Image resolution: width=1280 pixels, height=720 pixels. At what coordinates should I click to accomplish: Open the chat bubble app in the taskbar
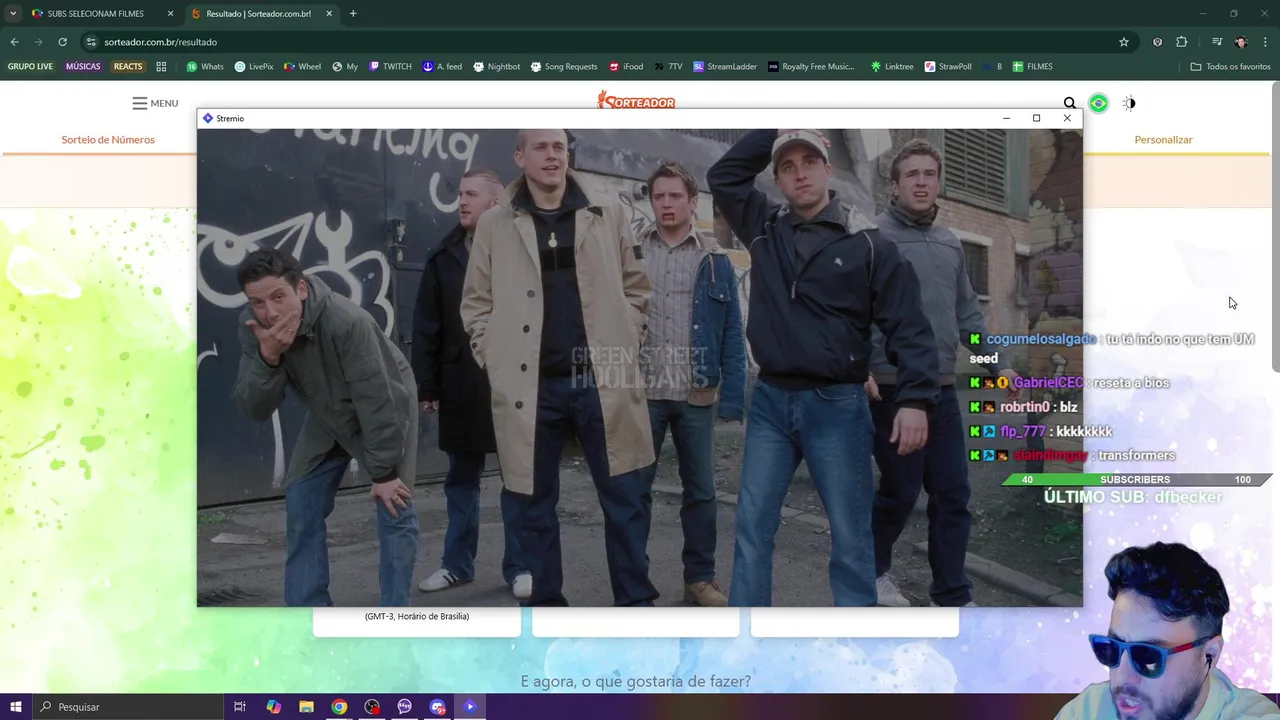(404, 707)
